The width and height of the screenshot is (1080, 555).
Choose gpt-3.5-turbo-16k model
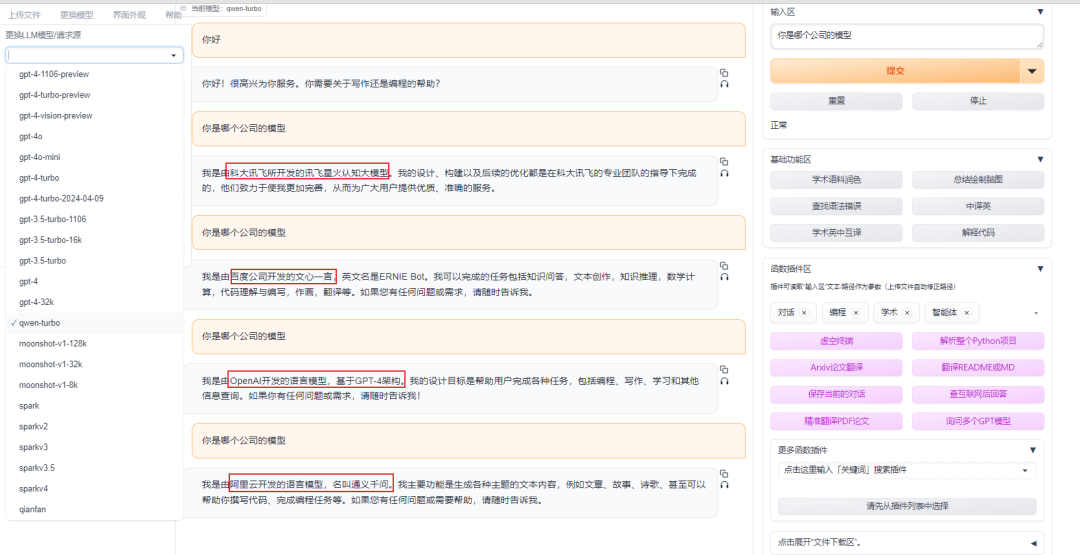94,240
